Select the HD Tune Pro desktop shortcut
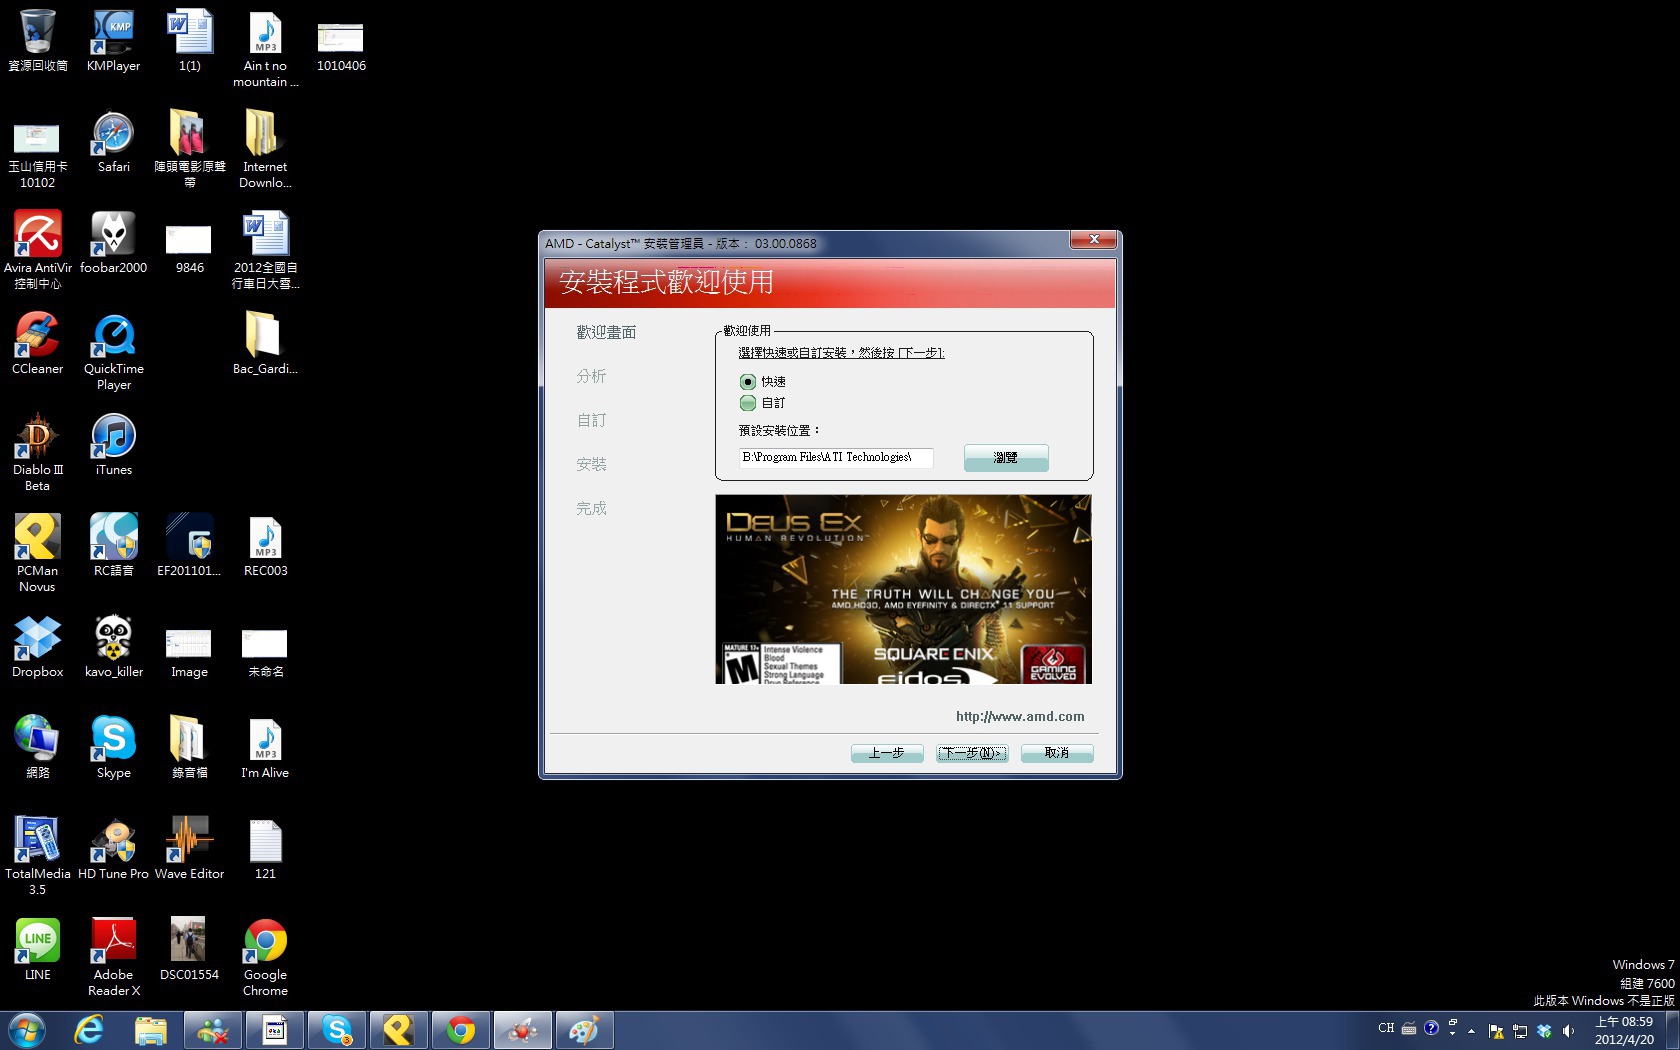This screenshot has width=1680, height=1050. click(114, 849)
